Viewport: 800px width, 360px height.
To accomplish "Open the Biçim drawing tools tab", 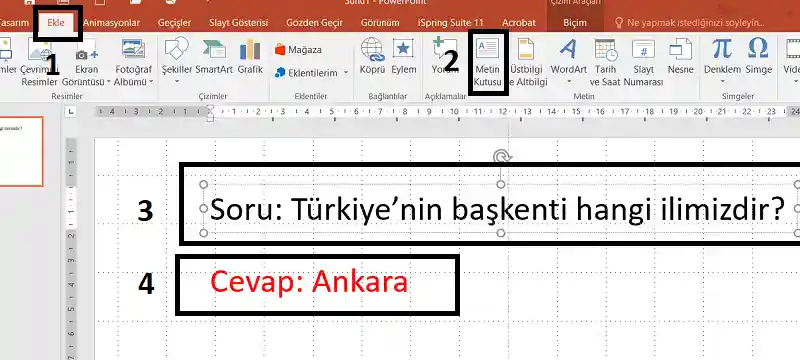I will pyautogui.click(x=574, y=23).
